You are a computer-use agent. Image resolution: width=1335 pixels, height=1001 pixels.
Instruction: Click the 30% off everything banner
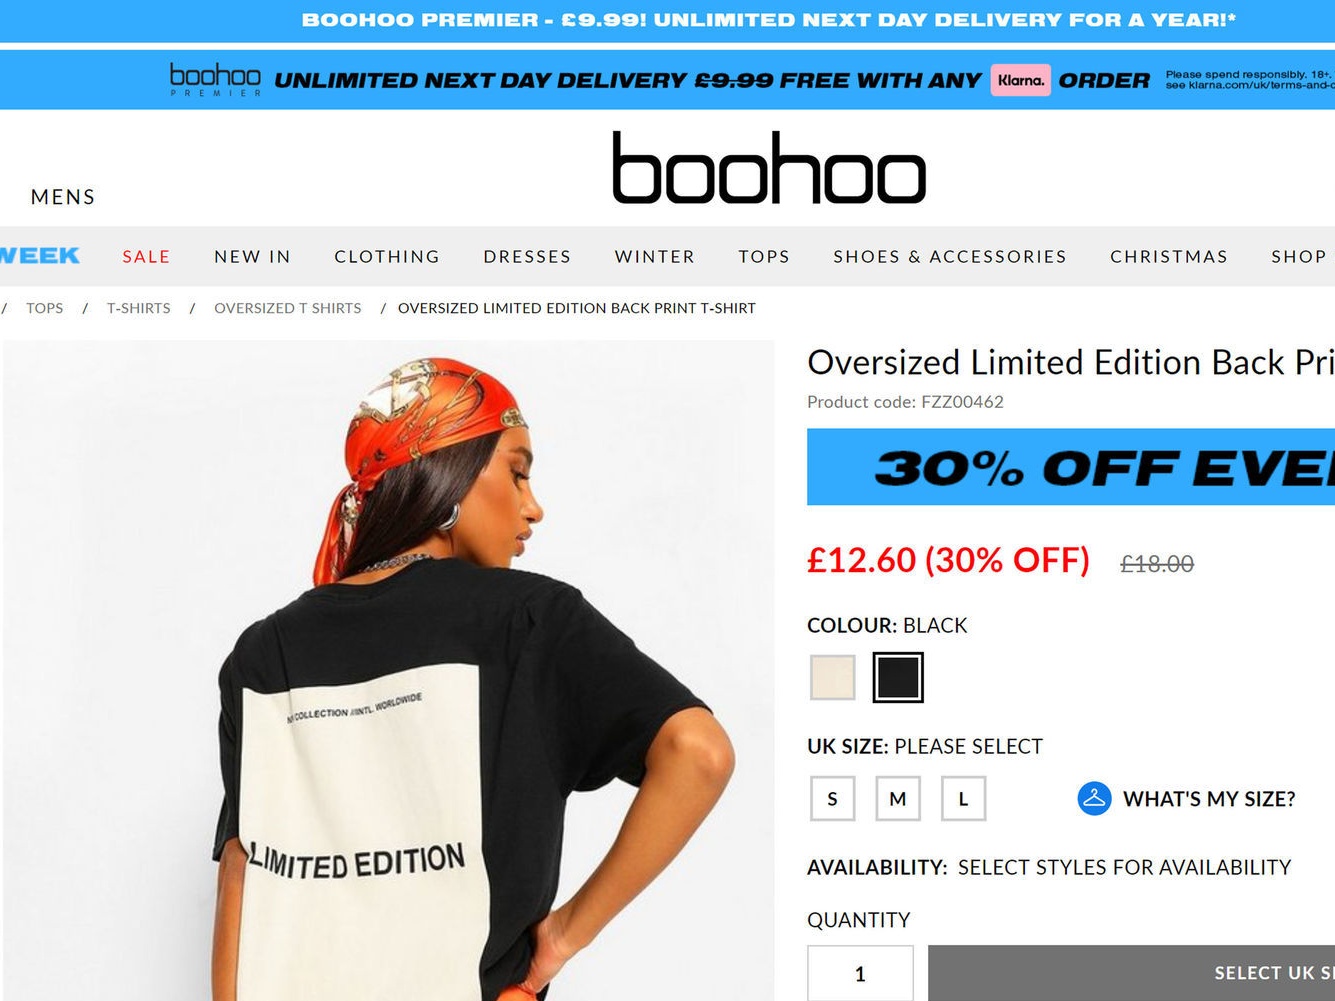1071,467
